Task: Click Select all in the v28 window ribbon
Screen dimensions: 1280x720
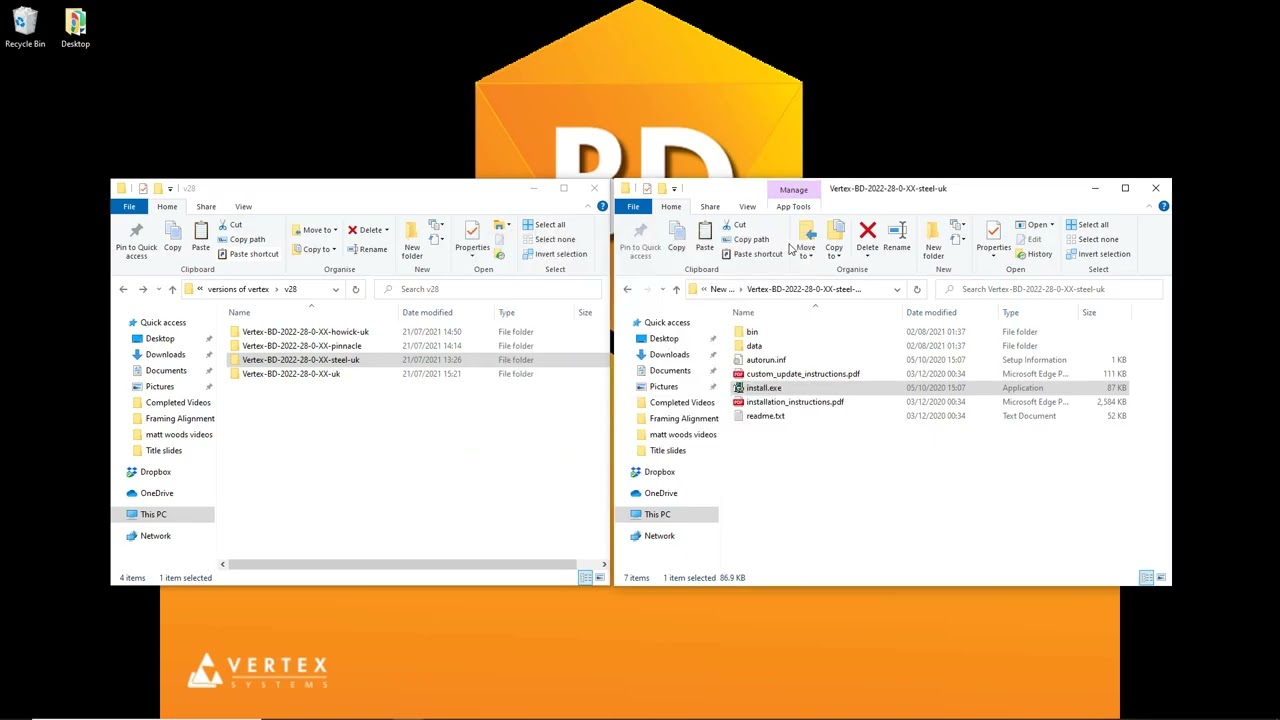Action: point(544,225)
